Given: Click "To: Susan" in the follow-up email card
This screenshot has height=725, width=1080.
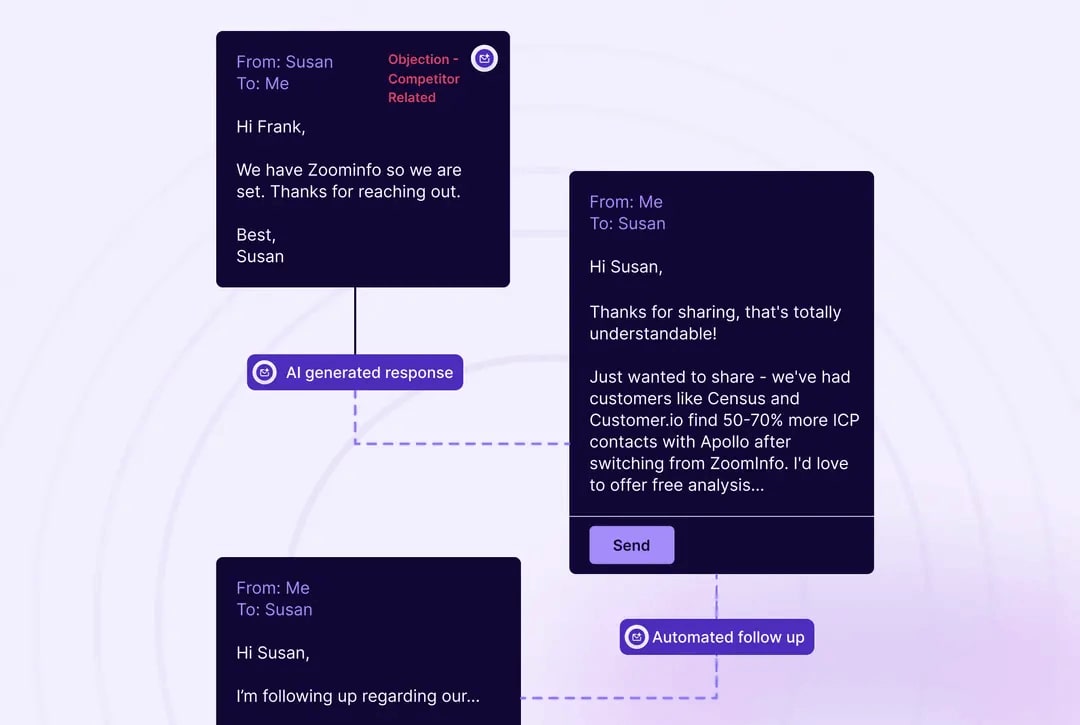Looking at the screenshot, I should point(274,610).
